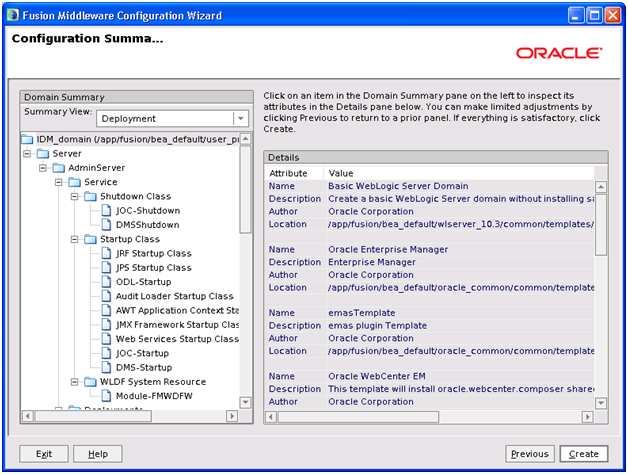Click the Details horizontal scrollbar thumb
Image resolution: width=628 pixels, height=474 pixels.
(358, 417)
